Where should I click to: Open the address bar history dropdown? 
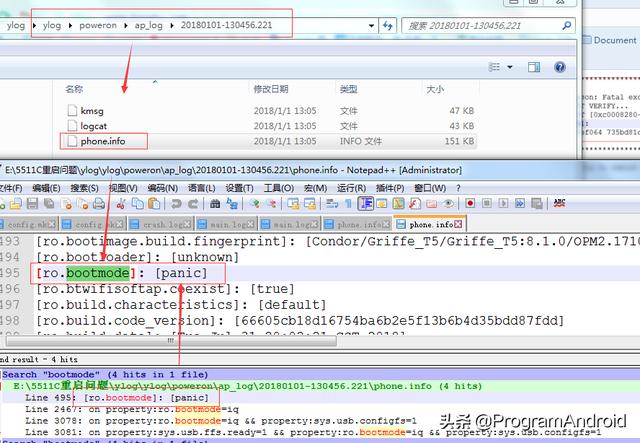point(371,26)
